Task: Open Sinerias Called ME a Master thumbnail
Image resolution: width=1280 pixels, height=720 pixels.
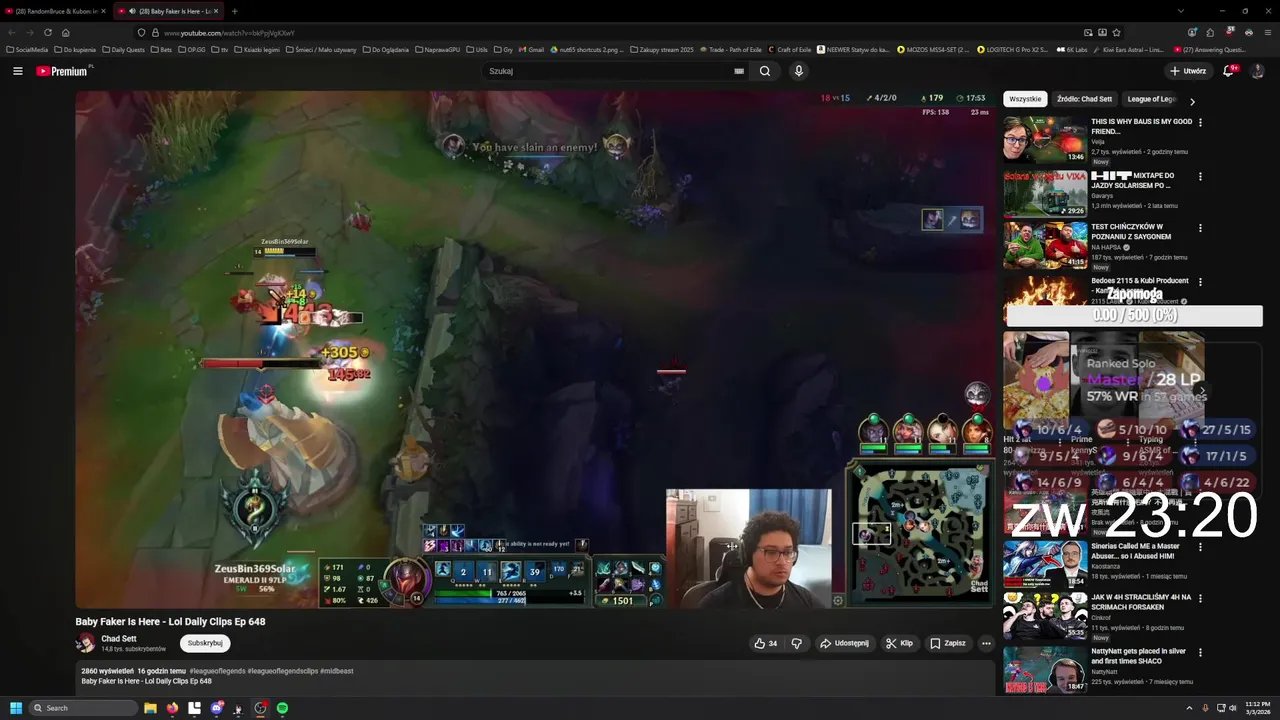Action: tap(1045, 564)
